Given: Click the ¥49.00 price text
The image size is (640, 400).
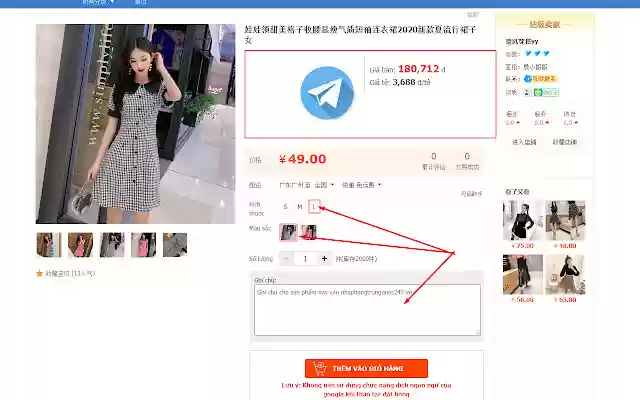Looking at the screenshot, I should [x=303, y=159].
